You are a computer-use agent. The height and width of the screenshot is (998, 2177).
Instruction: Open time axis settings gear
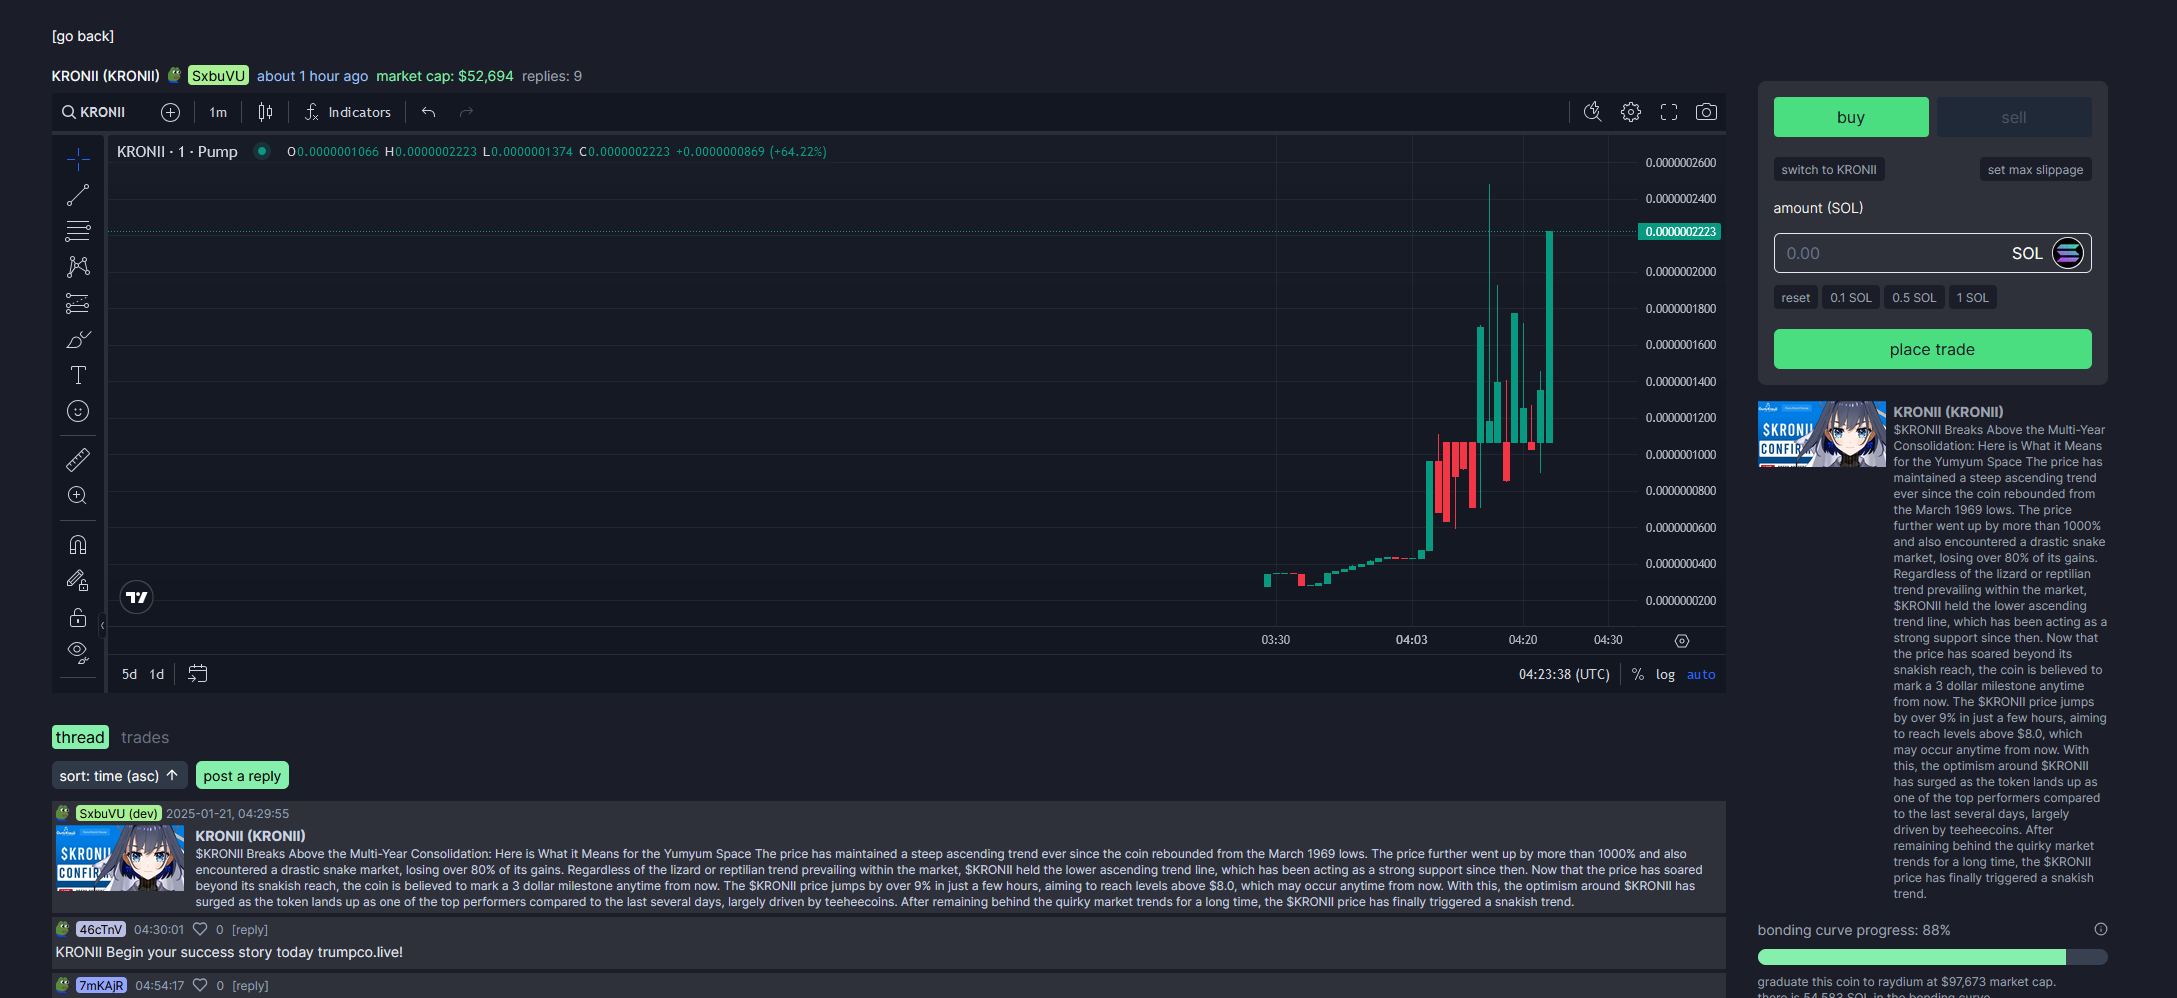tap(1682, 641)
